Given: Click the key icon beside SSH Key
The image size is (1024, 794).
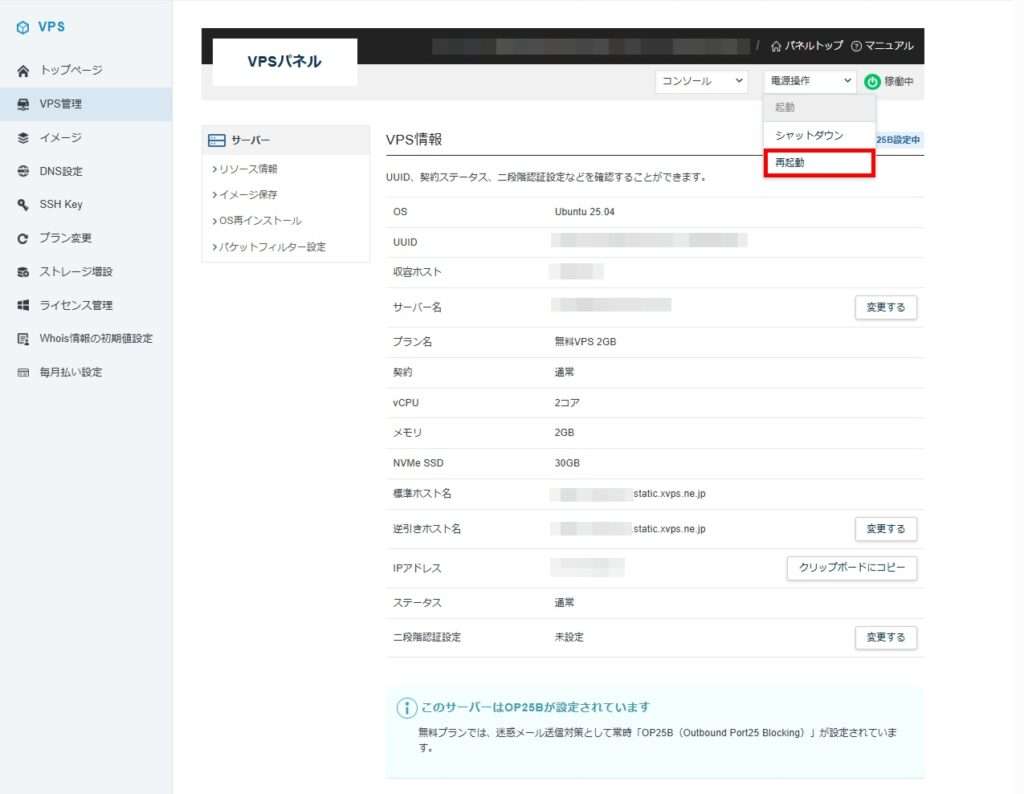Looking at the screenshot, I should (23, 205).
